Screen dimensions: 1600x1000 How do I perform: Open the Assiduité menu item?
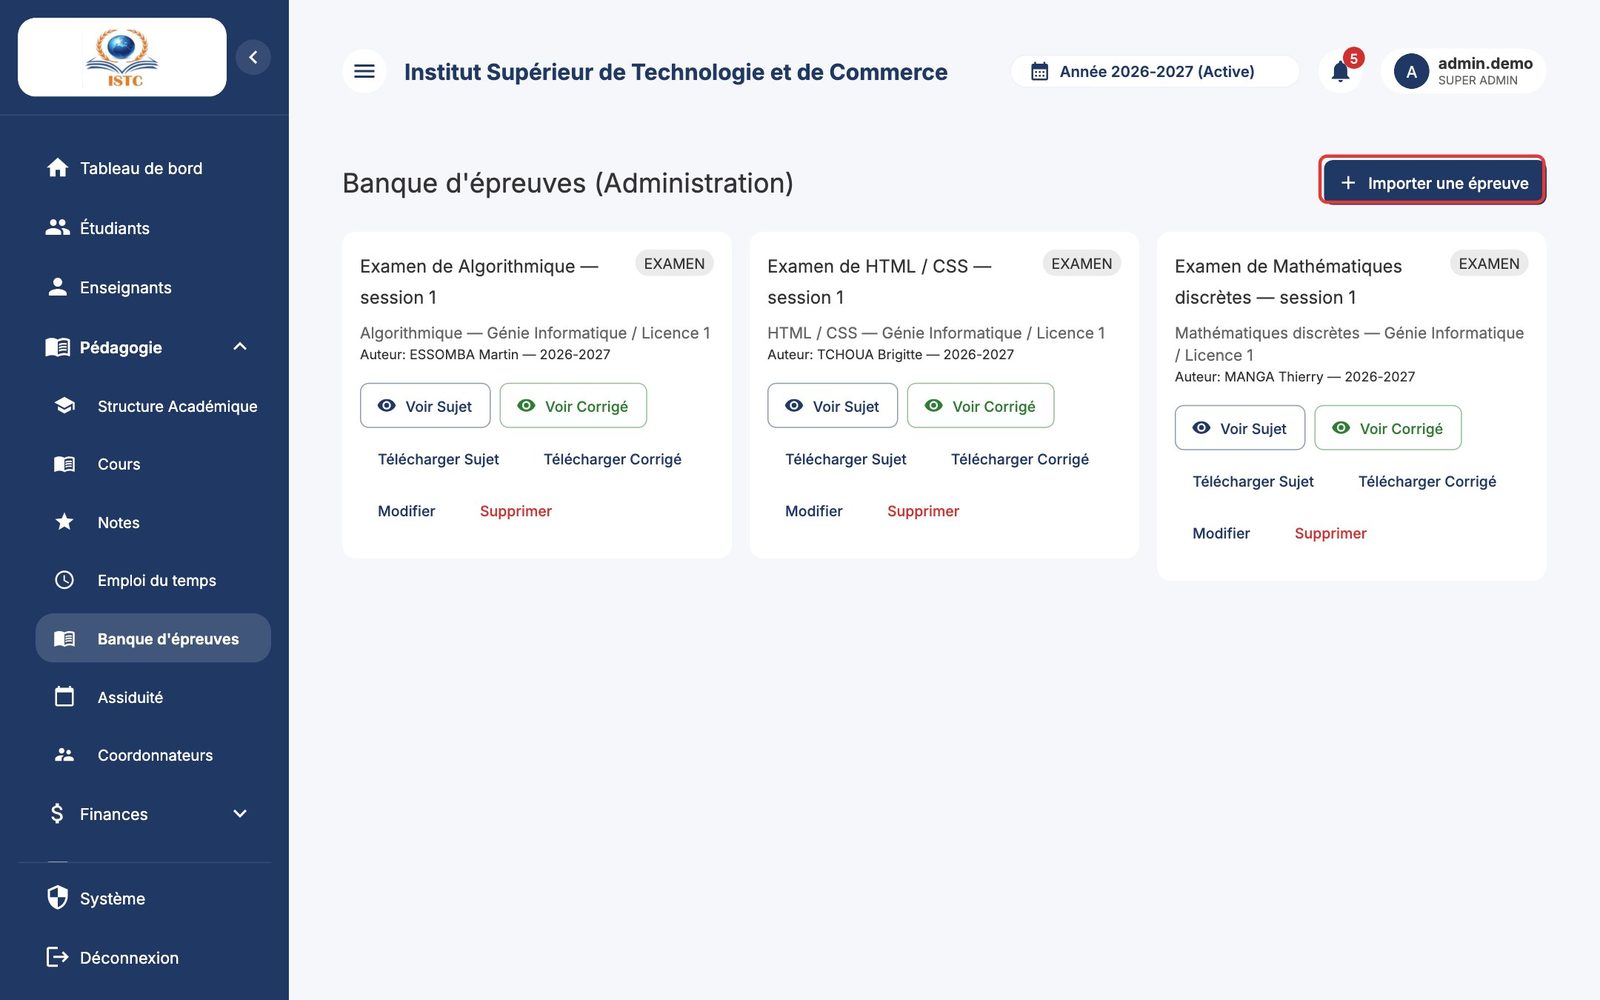pyautogui.click(x=153, y=697)
